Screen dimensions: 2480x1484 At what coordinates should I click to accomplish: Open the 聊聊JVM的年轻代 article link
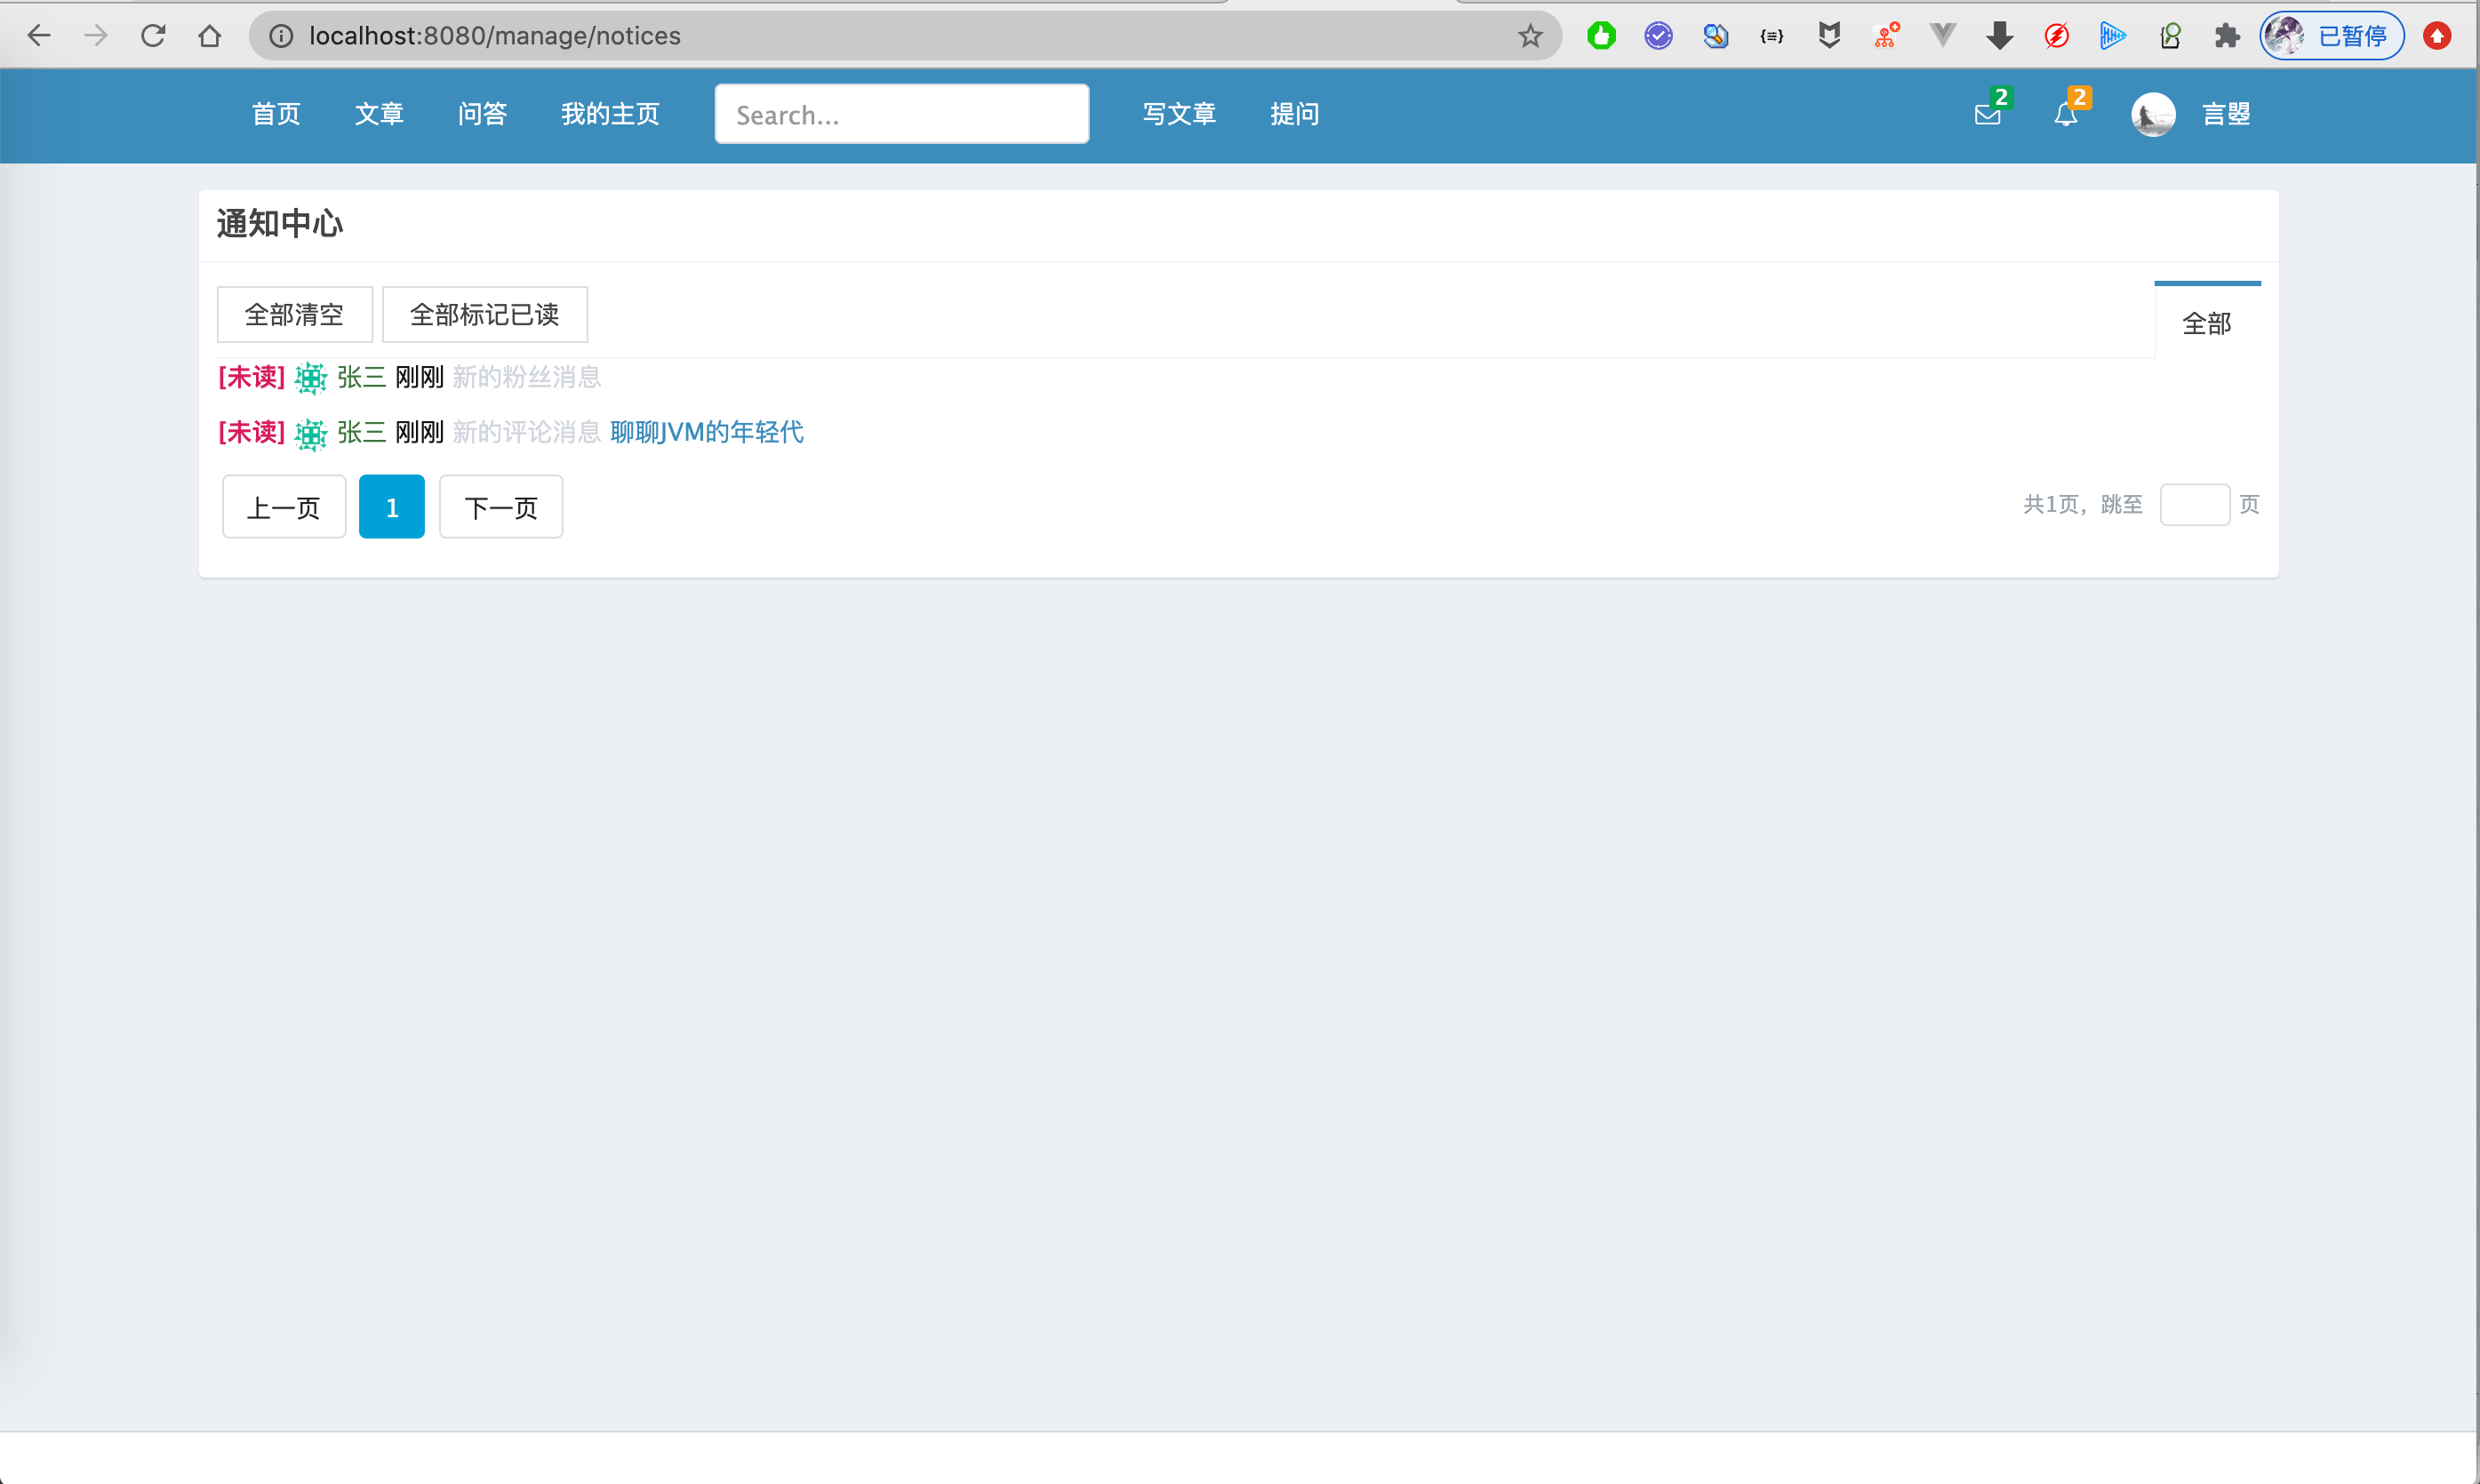click(x=706, y=432)
